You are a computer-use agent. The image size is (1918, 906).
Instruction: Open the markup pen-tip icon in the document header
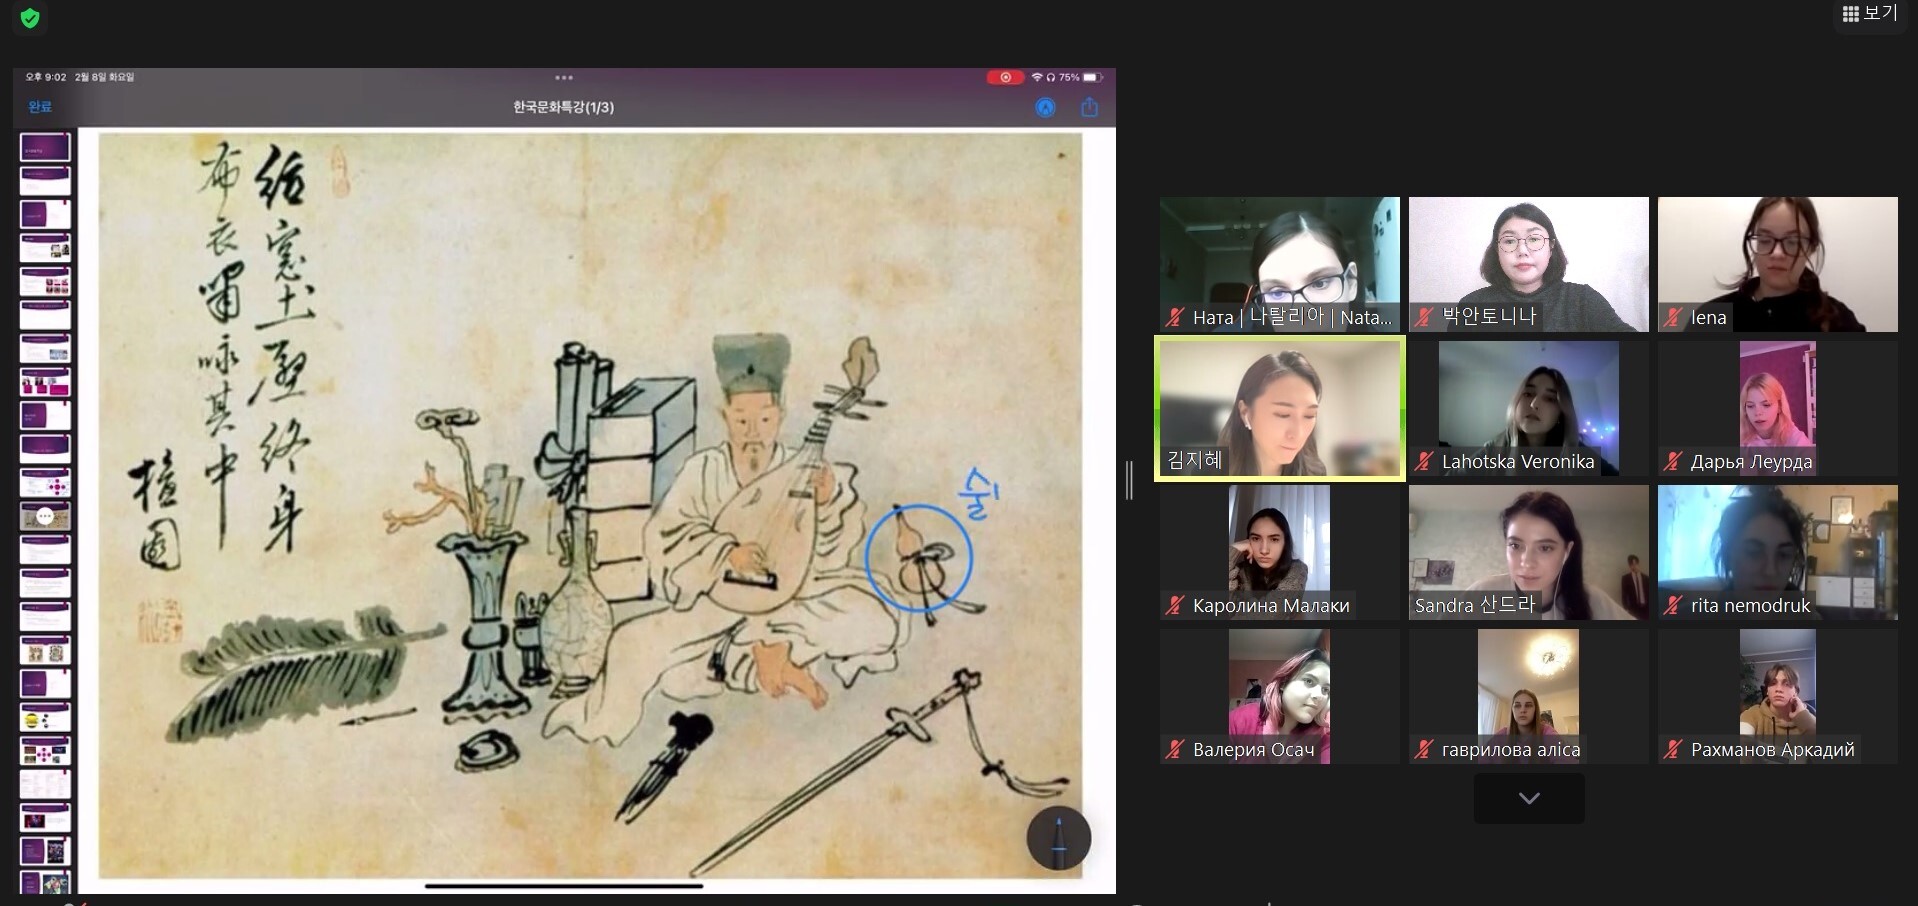point(1045,107)
